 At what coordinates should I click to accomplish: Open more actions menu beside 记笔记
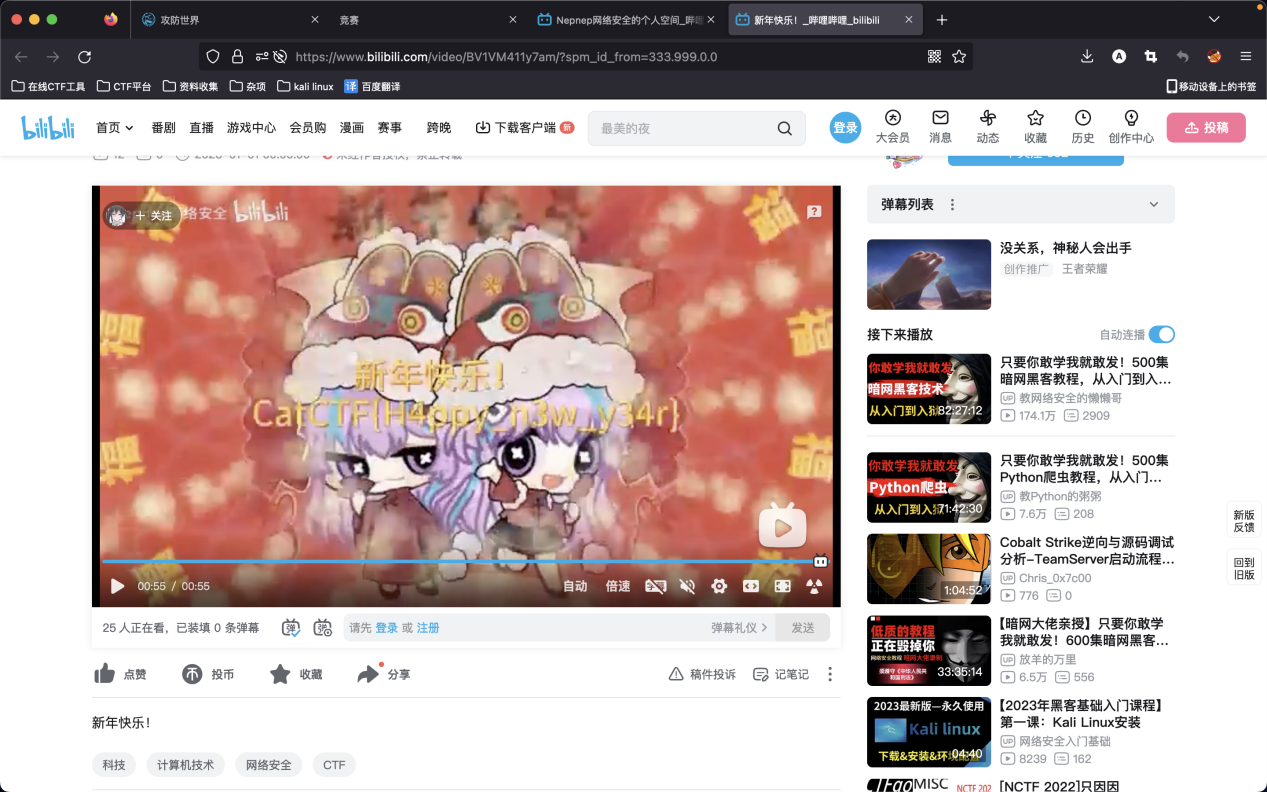[830, 674]
